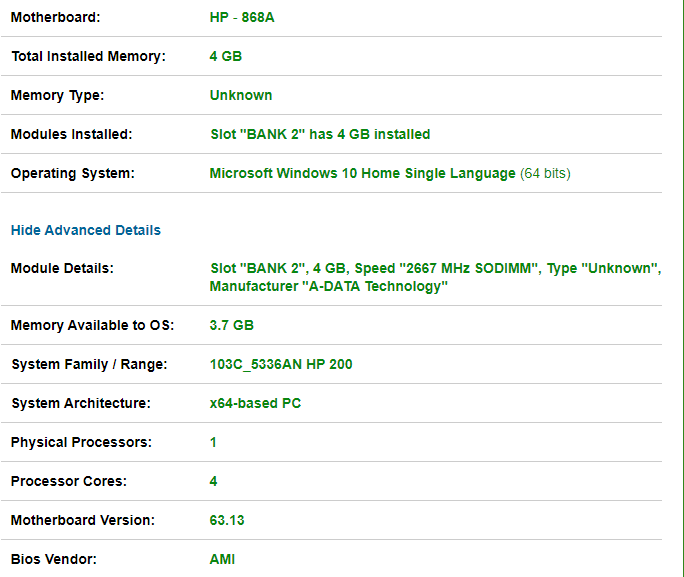The width and height of the screenshot is (684, 577).
Task: Select the HP - 868A motherboard value
Action: pos(242,17)
